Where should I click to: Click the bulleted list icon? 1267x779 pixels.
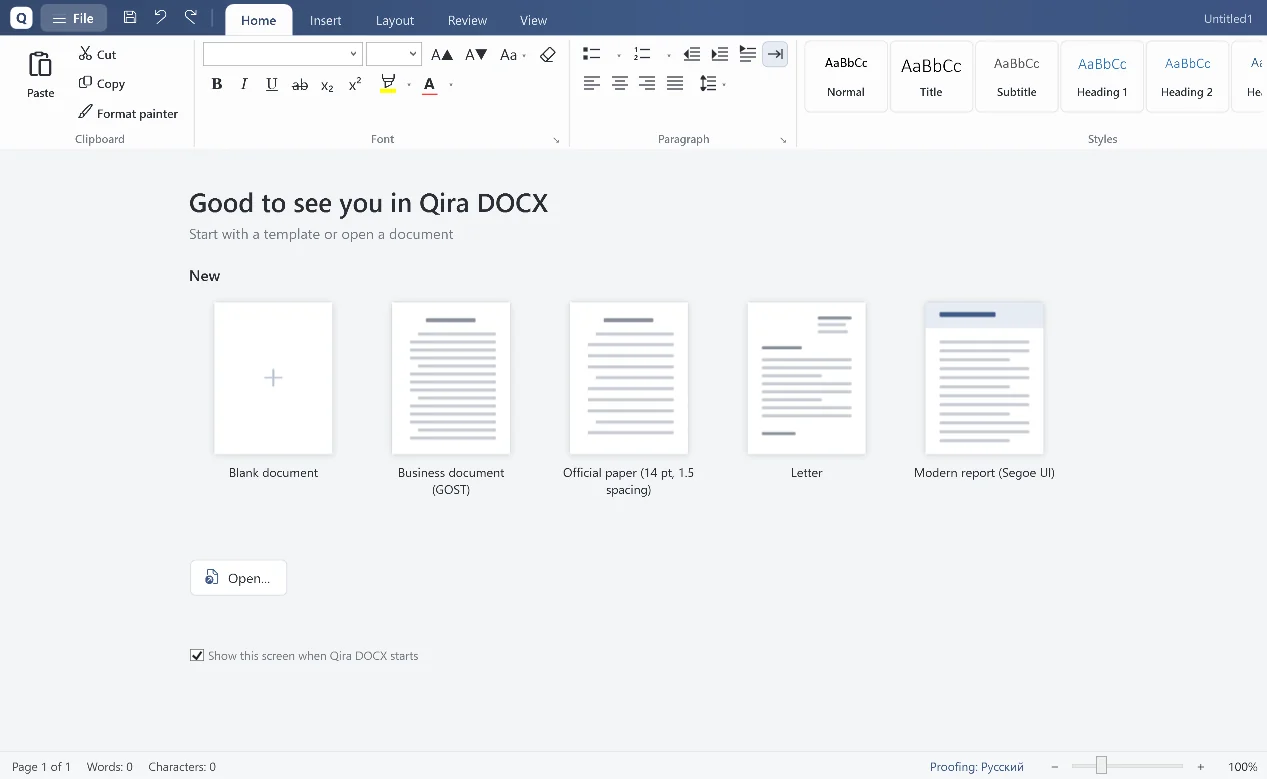click(x=592, y=54)
